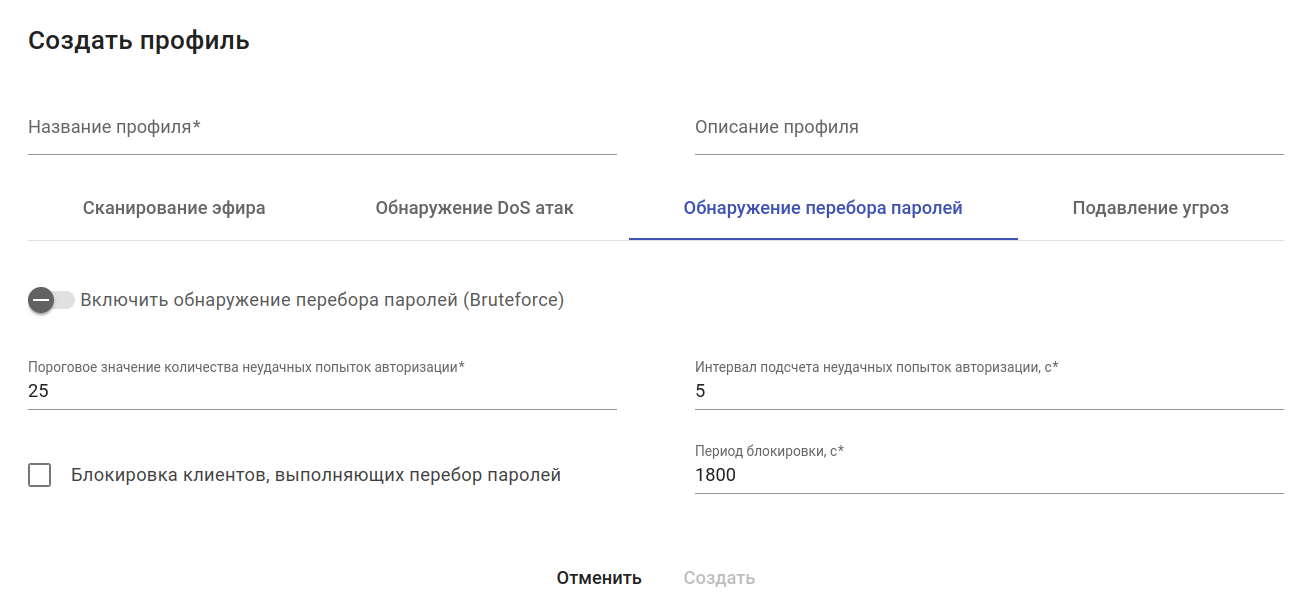Click the 'Блокировка клиентов, выполняющих перебор паролей' label
This screenshot has height=610, width=1312.
[316, 475]
